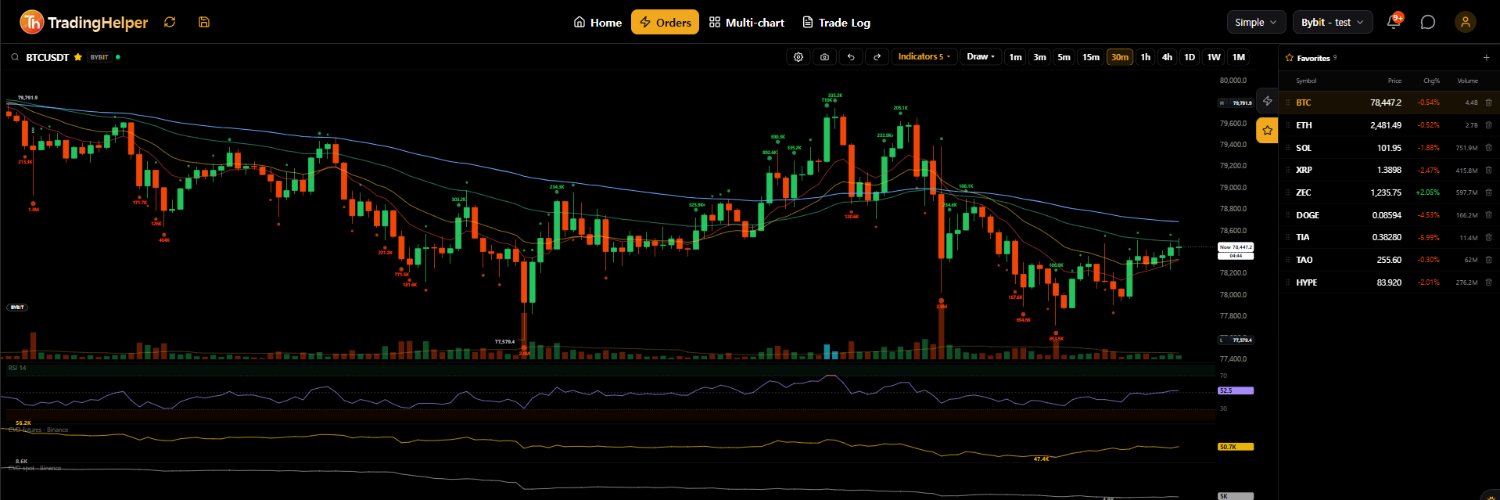Switch to the Orders tab
Image resolution: width=1500 pixels, height=500 pixels.
pyautogui.click(x=665, y=22)
